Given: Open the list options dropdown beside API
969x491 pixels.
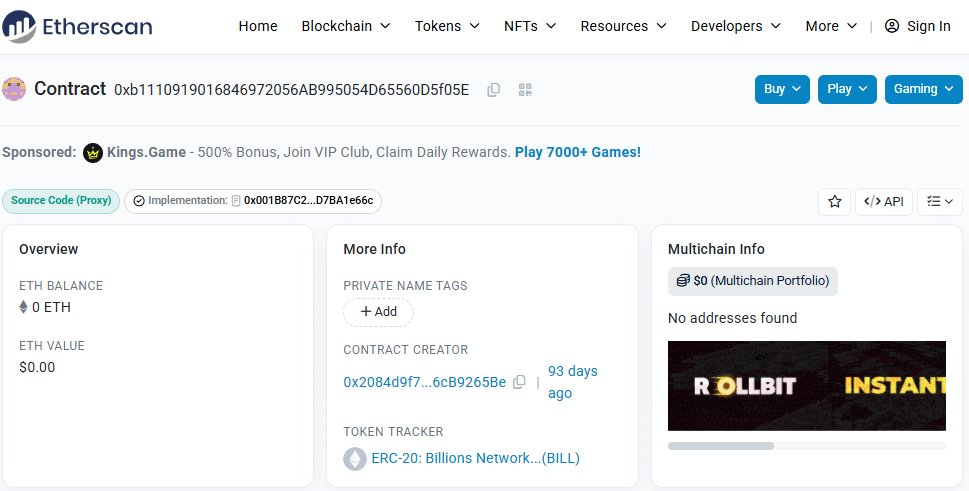Looking at the screenshot, I should point(940,201).
